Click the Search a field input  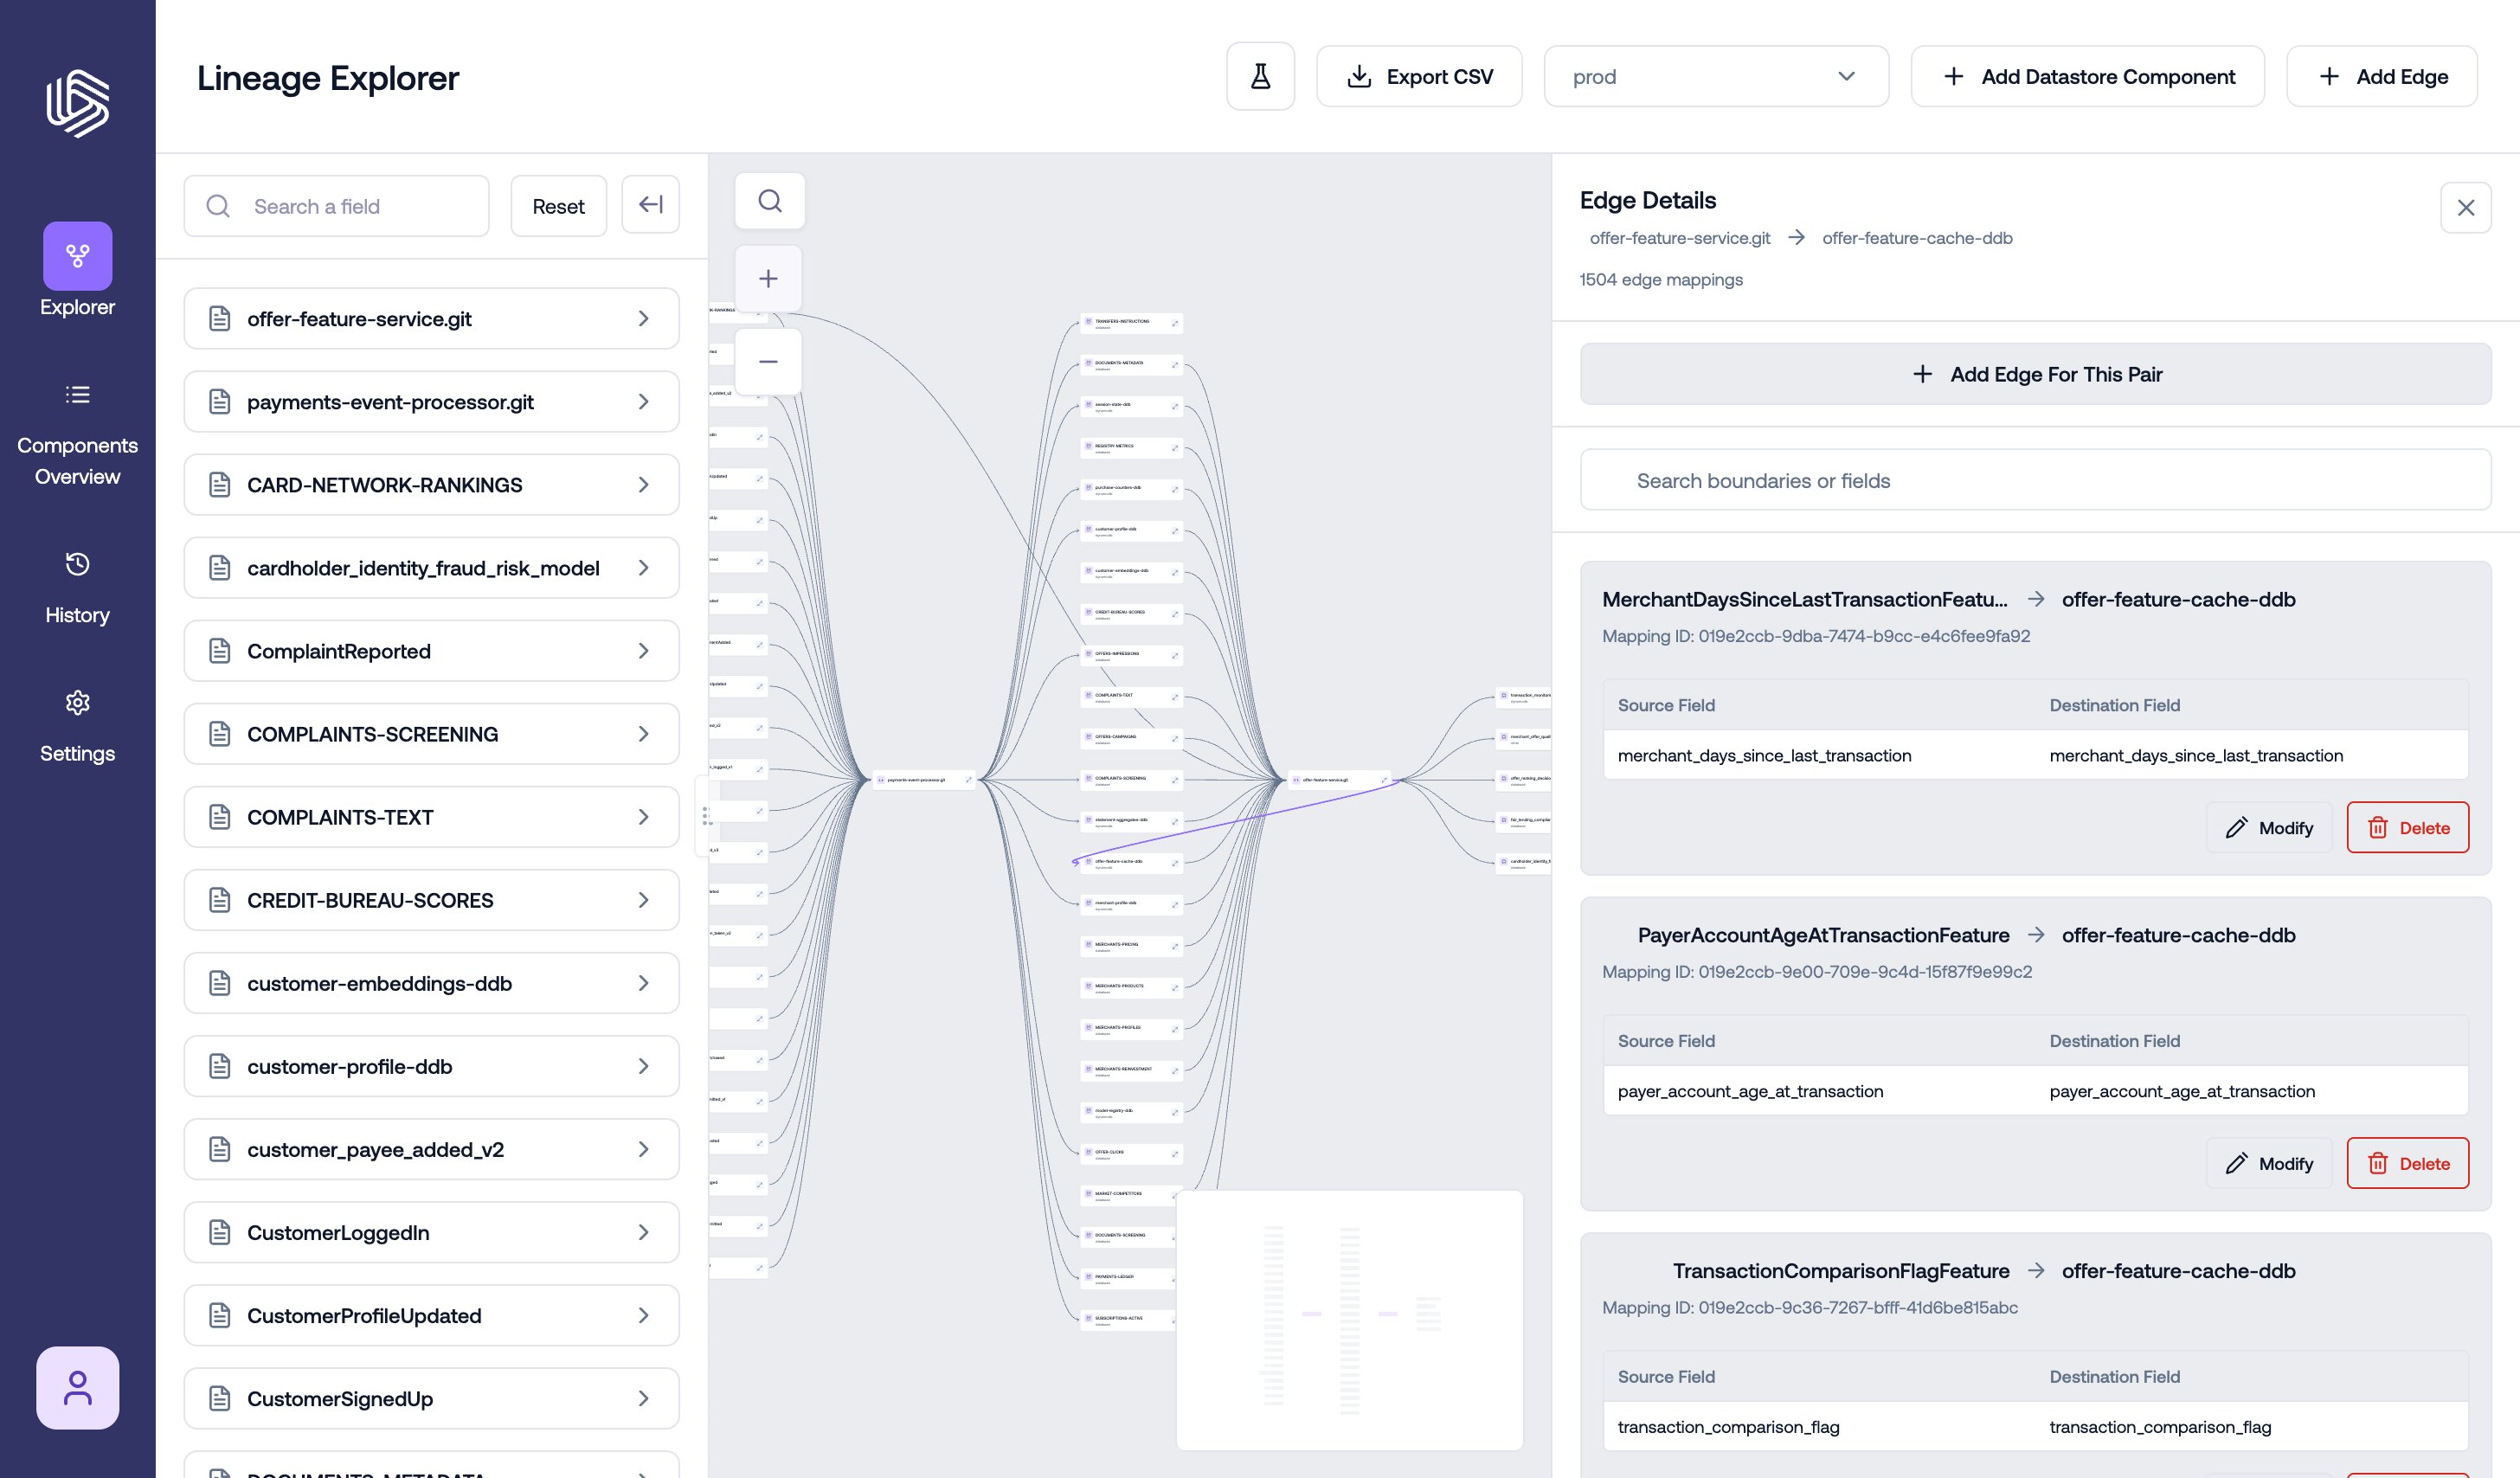pyautogui.click(x=337, y=206)
